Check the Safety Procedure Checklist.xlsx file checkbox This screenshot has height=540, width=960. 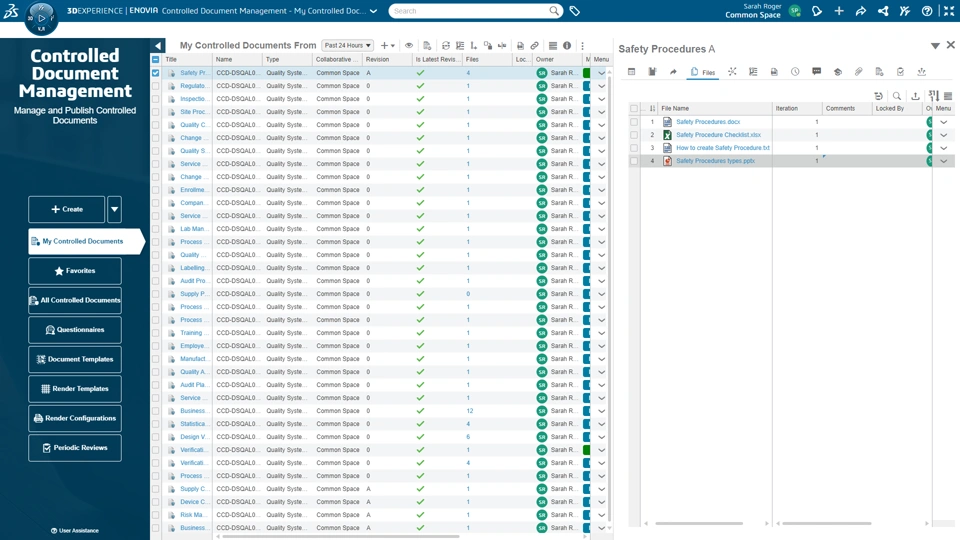pos(634,135)
